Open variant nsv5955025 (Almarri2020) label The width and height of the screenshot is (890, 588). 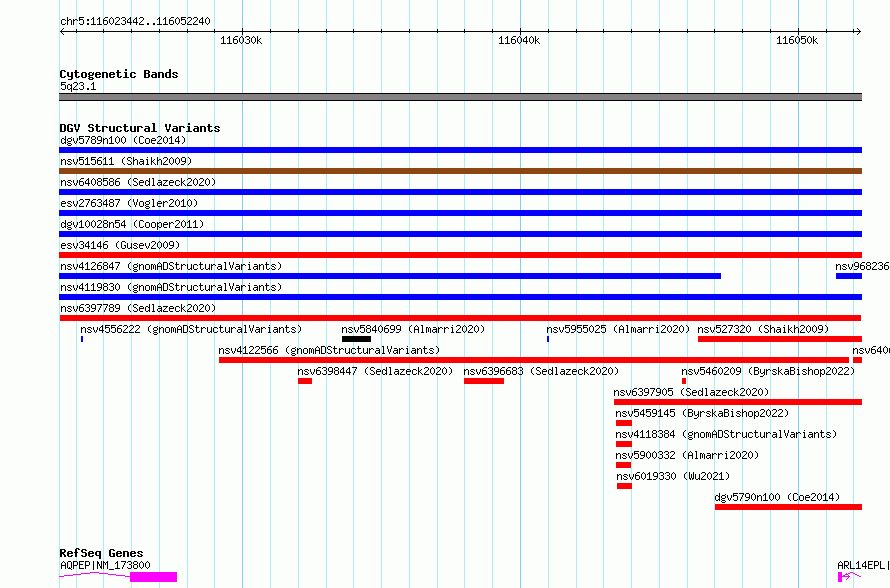click(618, 329)
